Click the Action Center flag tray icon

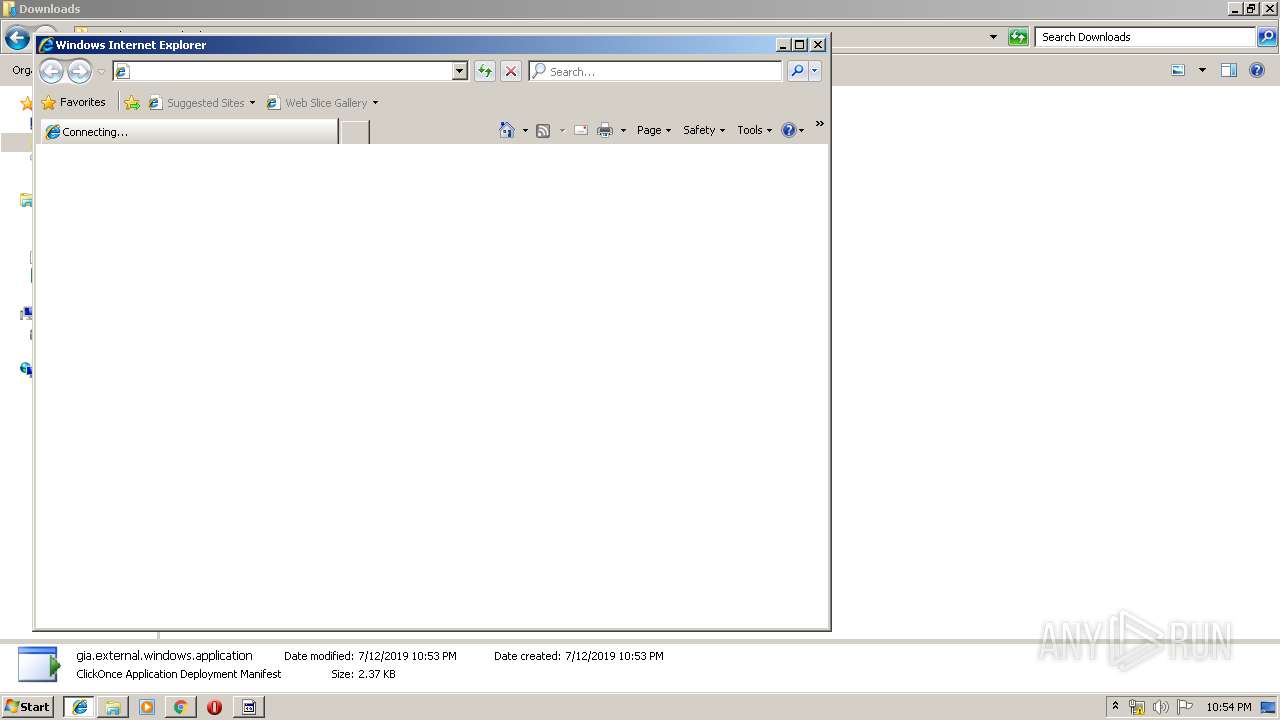pyautogui.click(x=1185, y=707)
